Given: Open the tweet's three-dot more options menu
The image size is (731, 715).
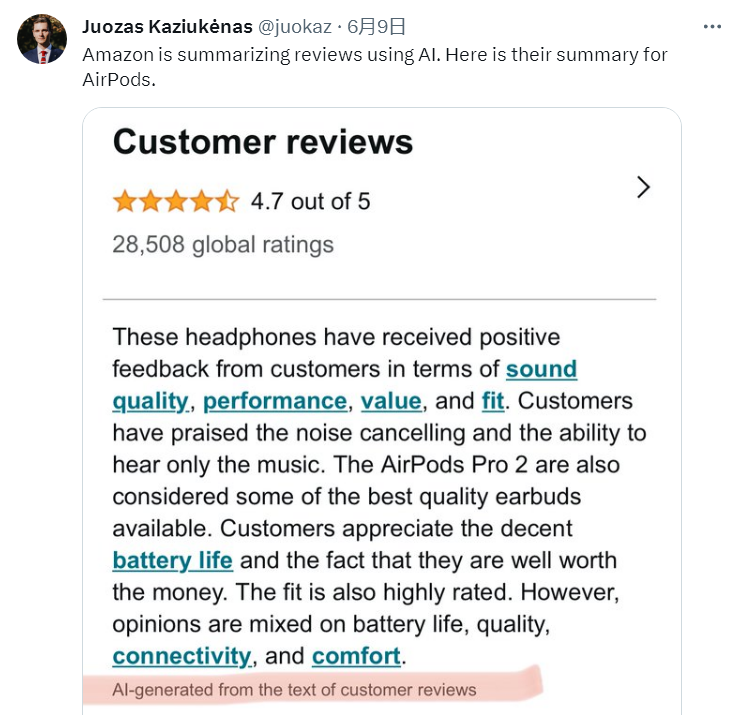Looking at the screenshot, I should click(712, 27).
